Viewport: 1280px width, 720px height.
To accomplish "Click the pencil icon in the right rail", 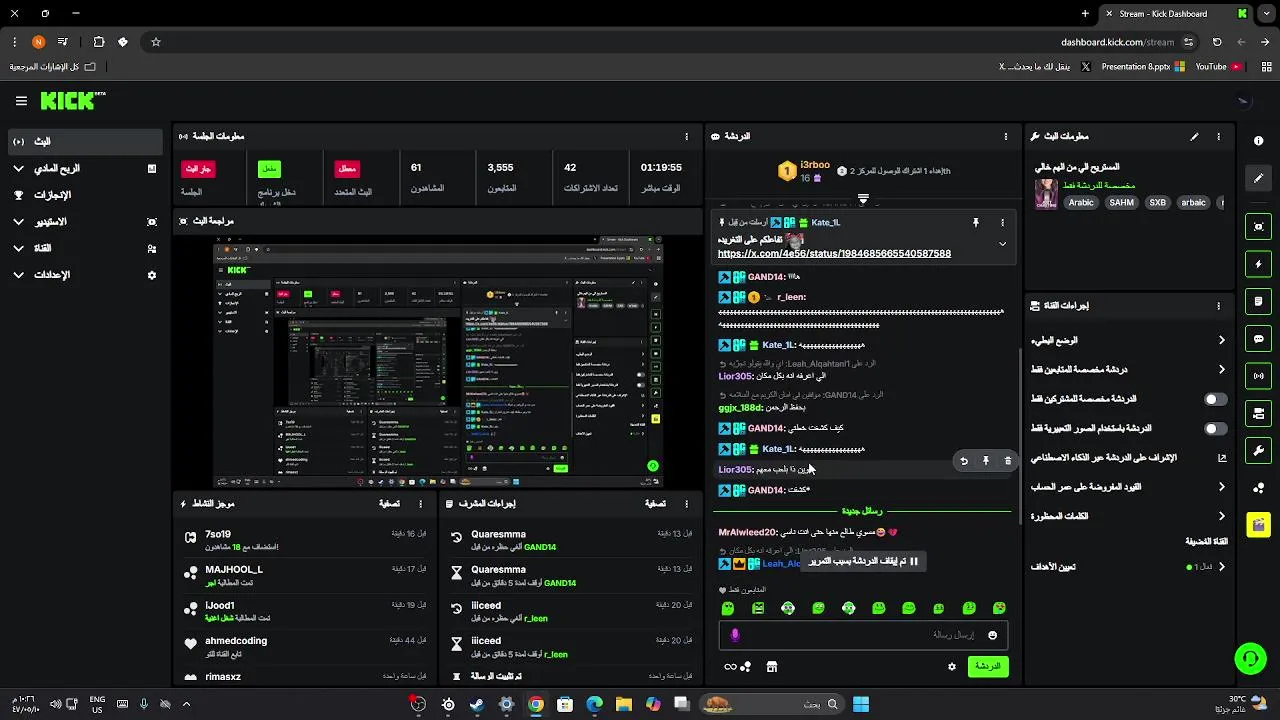I will click(x=1259, y=178).
